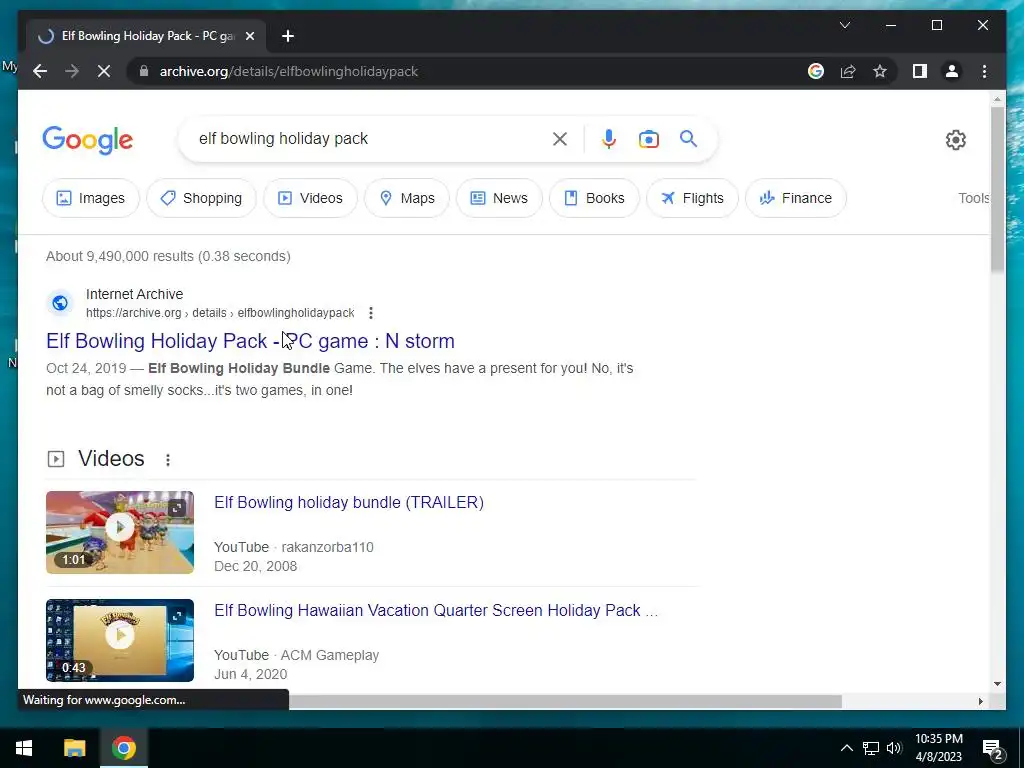Submit search with the magnifier icon
Image resolution: width=1024 pixels, height=768 pixels.
[x=688, y=138]
